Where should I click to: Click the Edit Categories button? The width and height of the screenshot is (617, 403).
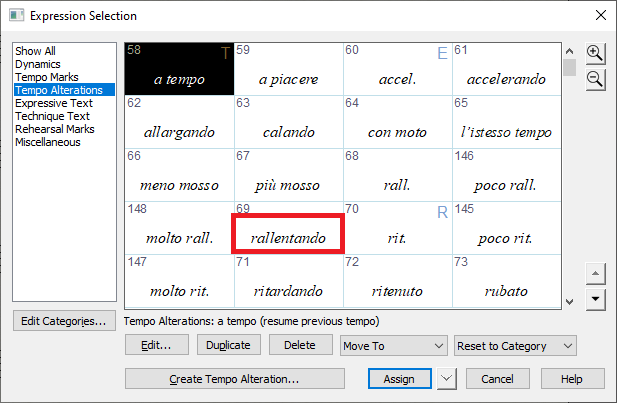pyautogui.click(x=63, y=321)
